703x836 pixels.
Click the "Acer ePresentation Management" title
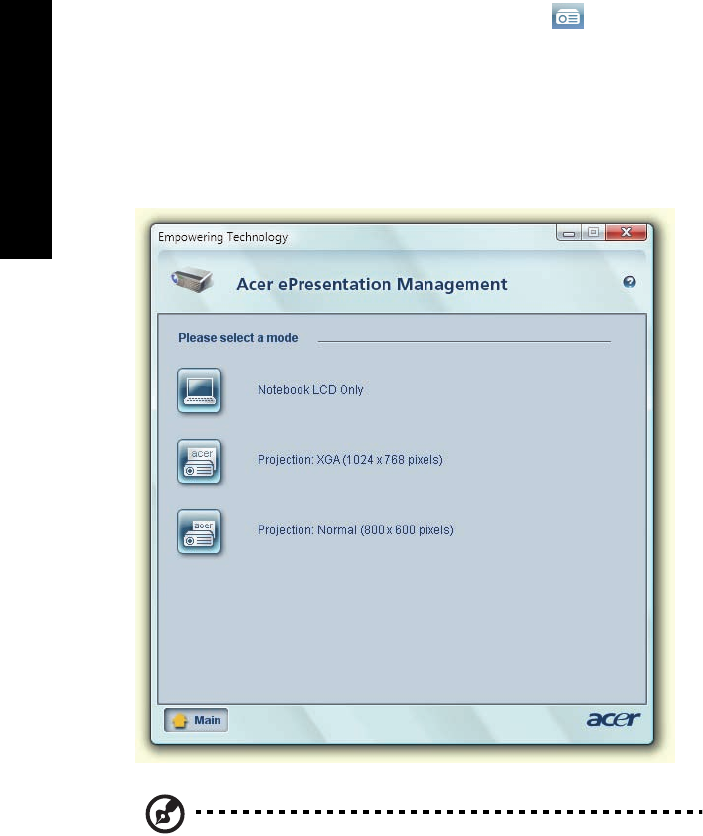(x=371, y=284)
